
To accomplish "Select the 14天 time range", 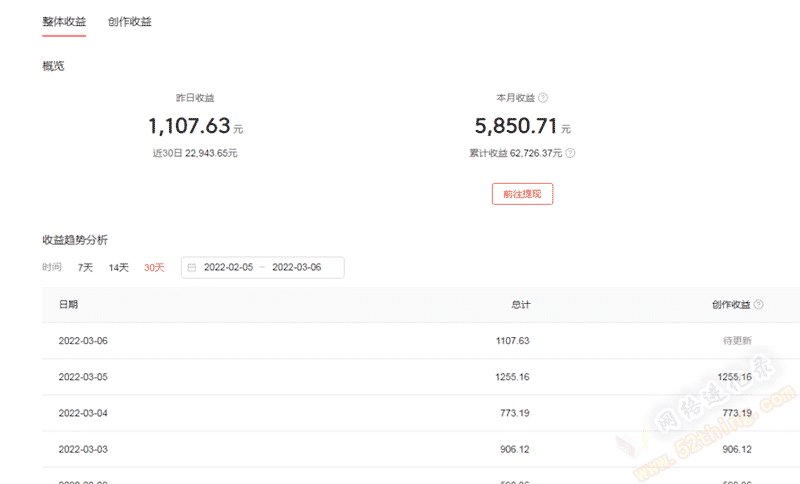I will [x=118, y=268].
